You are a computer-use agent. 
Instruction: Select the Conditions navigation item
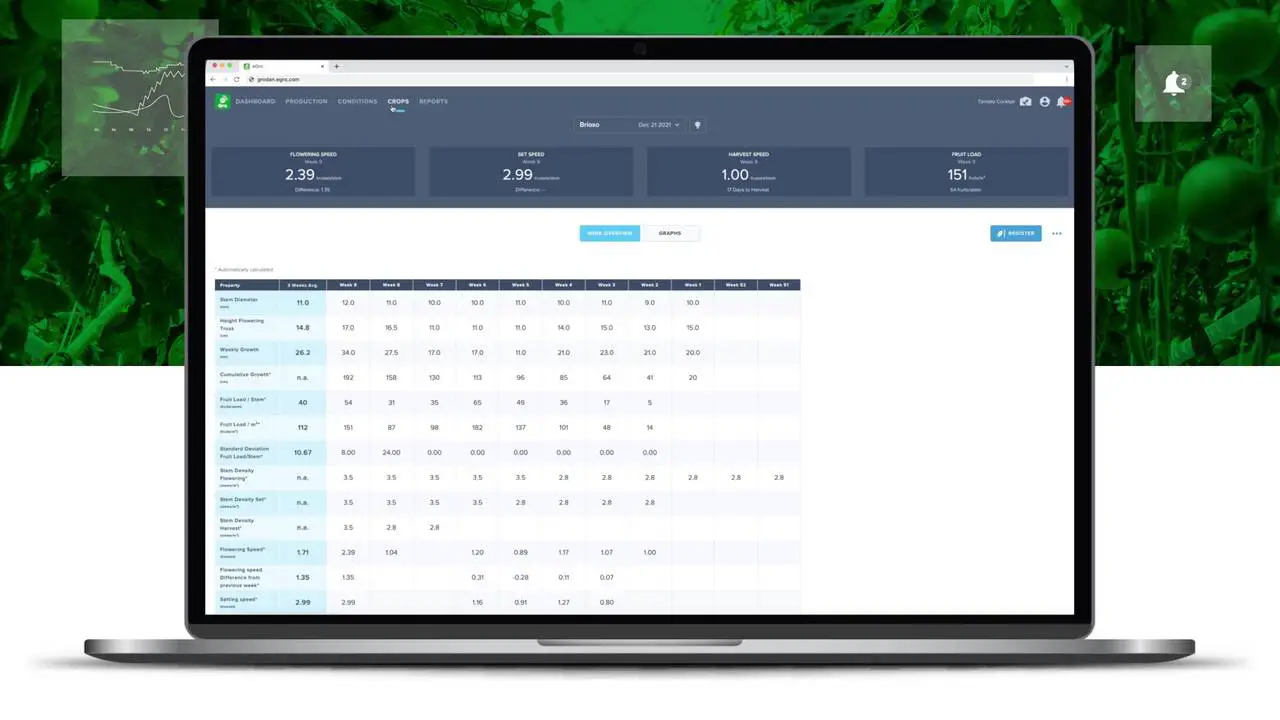tap(357, 101)
